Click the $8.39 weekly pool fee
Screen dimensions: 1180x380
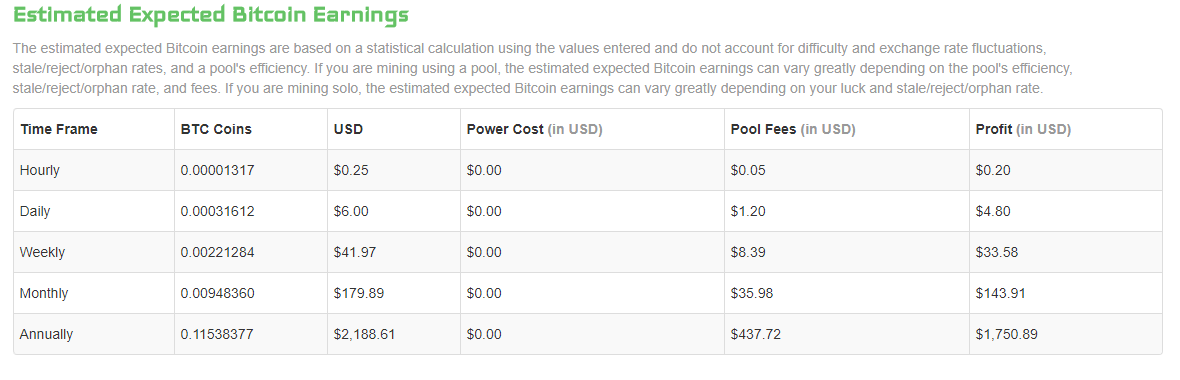click(x=748, y=252)
